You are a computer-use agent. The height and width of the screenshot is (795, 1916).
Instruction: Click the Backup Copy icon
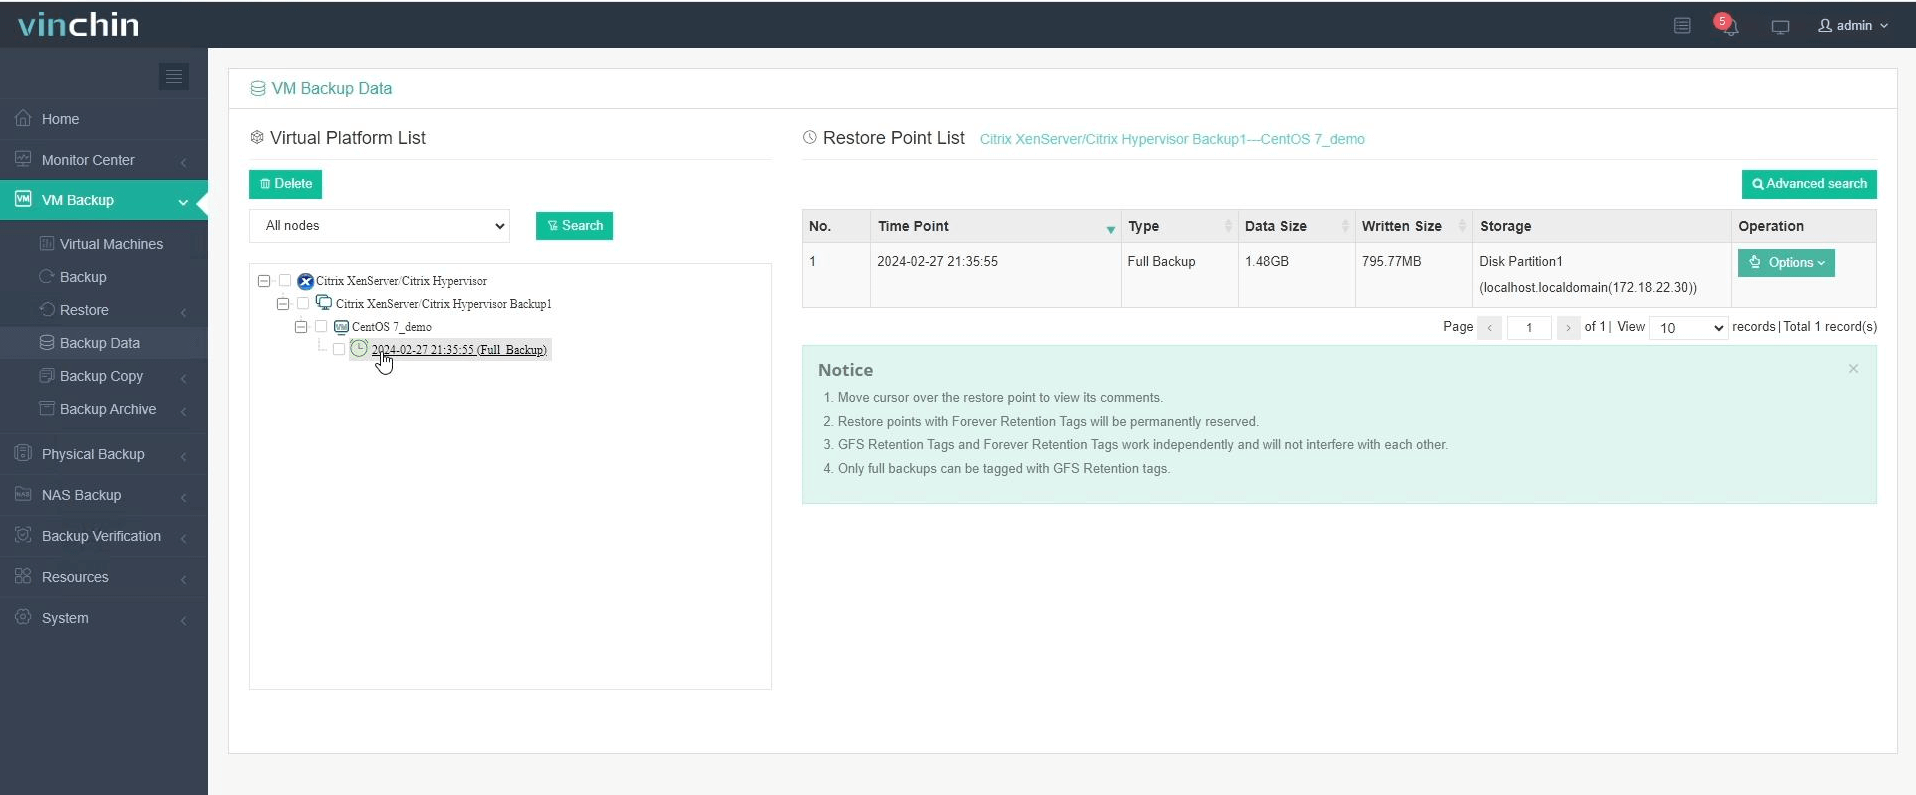tap(46, 375)
